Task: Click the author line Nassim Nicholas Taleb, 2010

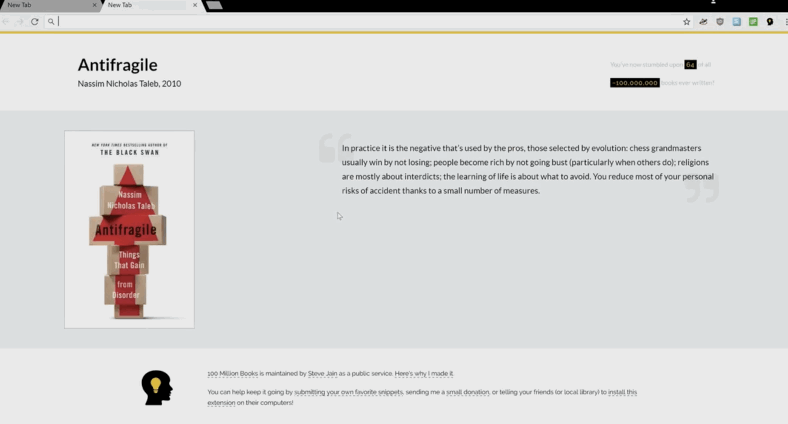Action: tap(129, 83)
